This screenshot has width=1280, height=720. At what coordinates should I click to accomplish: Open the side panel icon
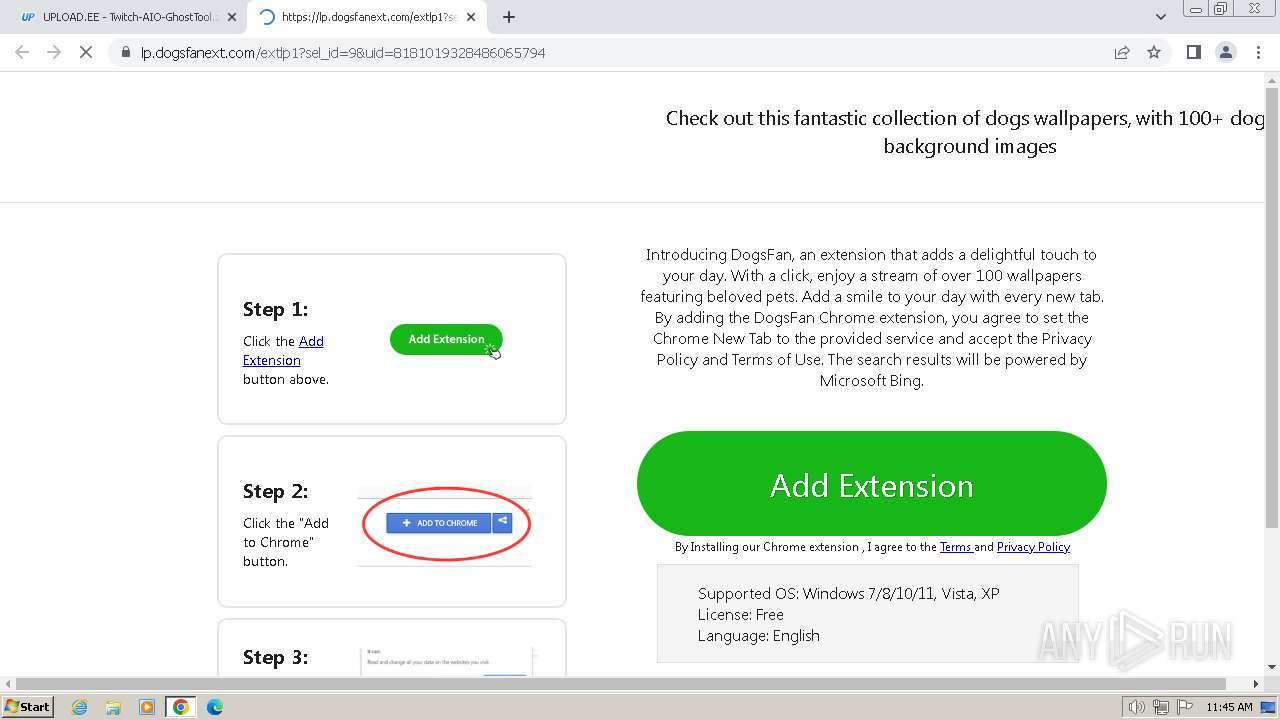click(1193, 52)
